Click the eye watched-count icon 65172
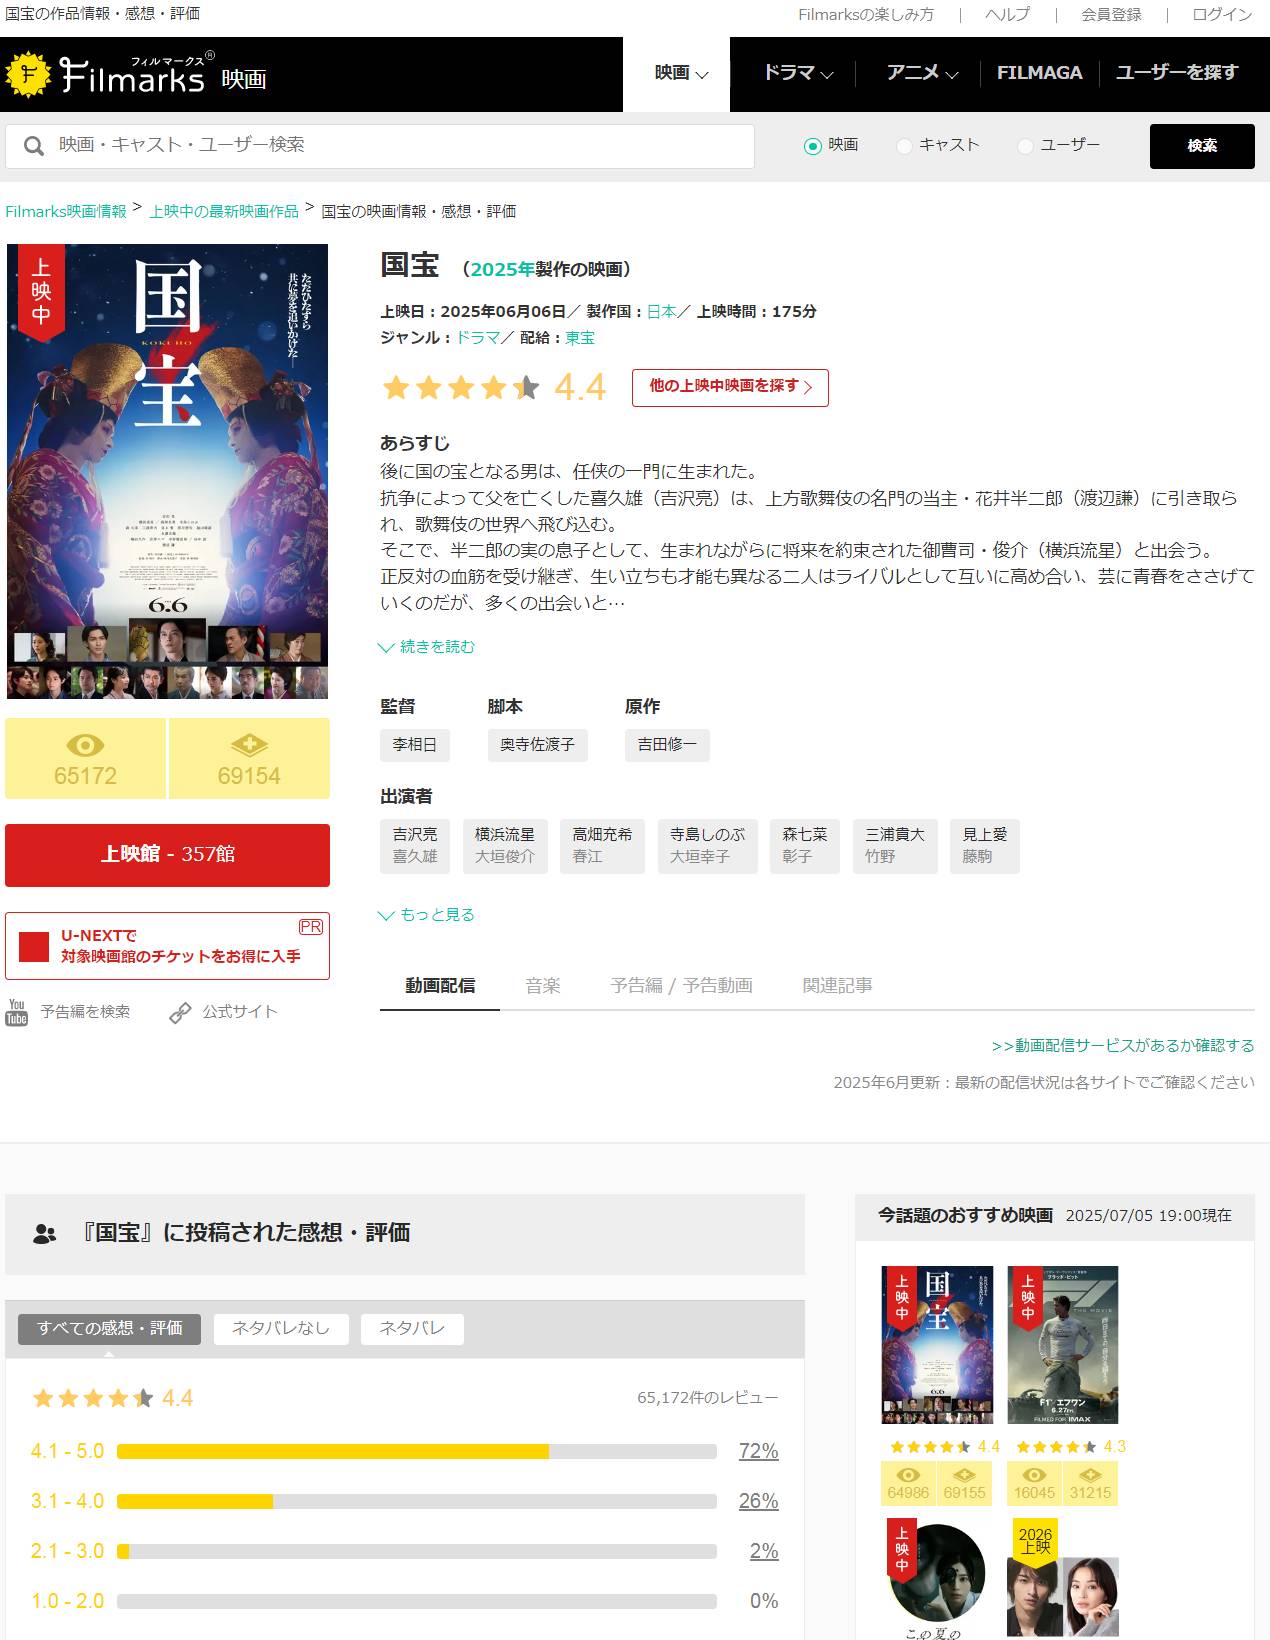This screenshot has width=1270, height=1640. [85, 745]
